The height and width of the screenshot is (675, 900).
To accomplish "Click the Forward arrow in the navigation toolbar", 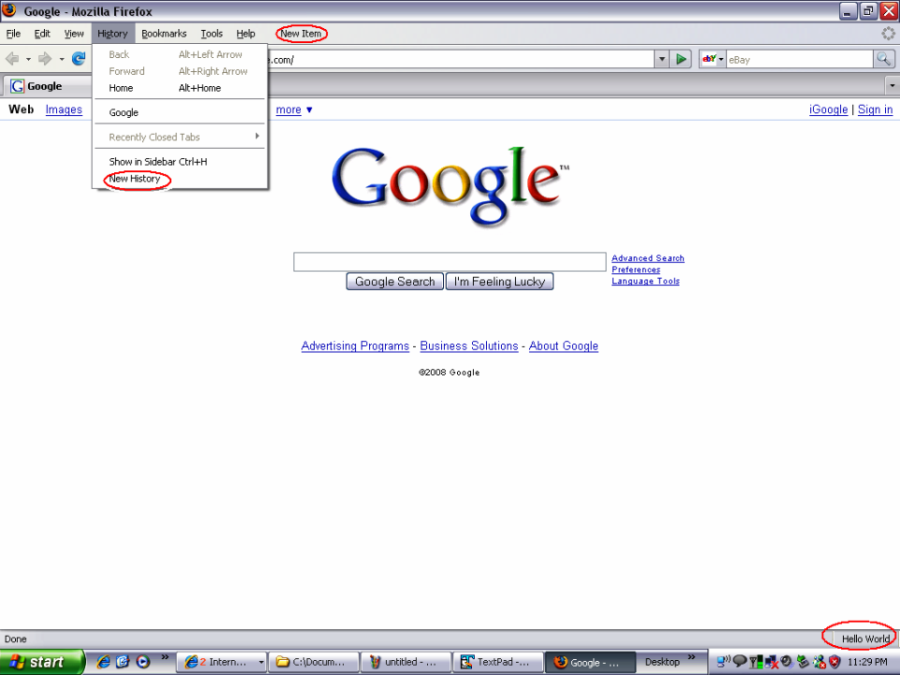I will (x=45, y=59).
